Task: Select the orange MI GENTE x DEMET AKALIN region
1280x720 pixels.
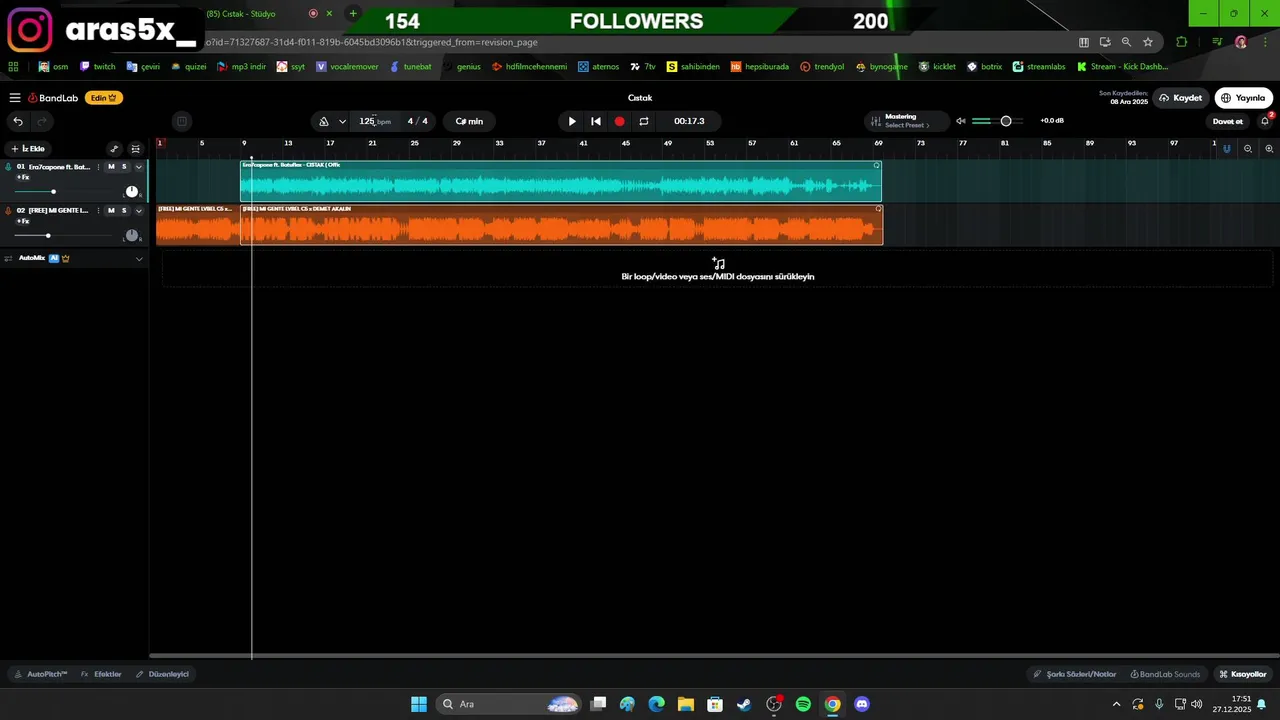Action: tap(561, 225)
